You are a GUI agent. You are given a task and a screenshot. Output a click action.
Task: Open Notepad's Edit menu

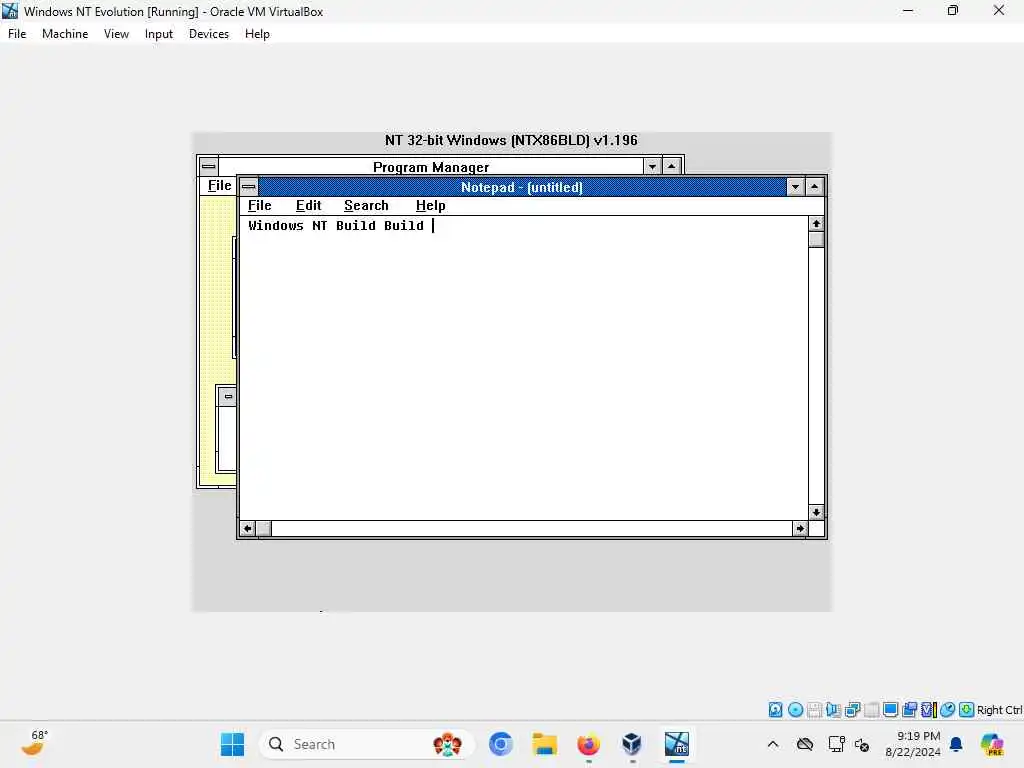coord(308,206)
